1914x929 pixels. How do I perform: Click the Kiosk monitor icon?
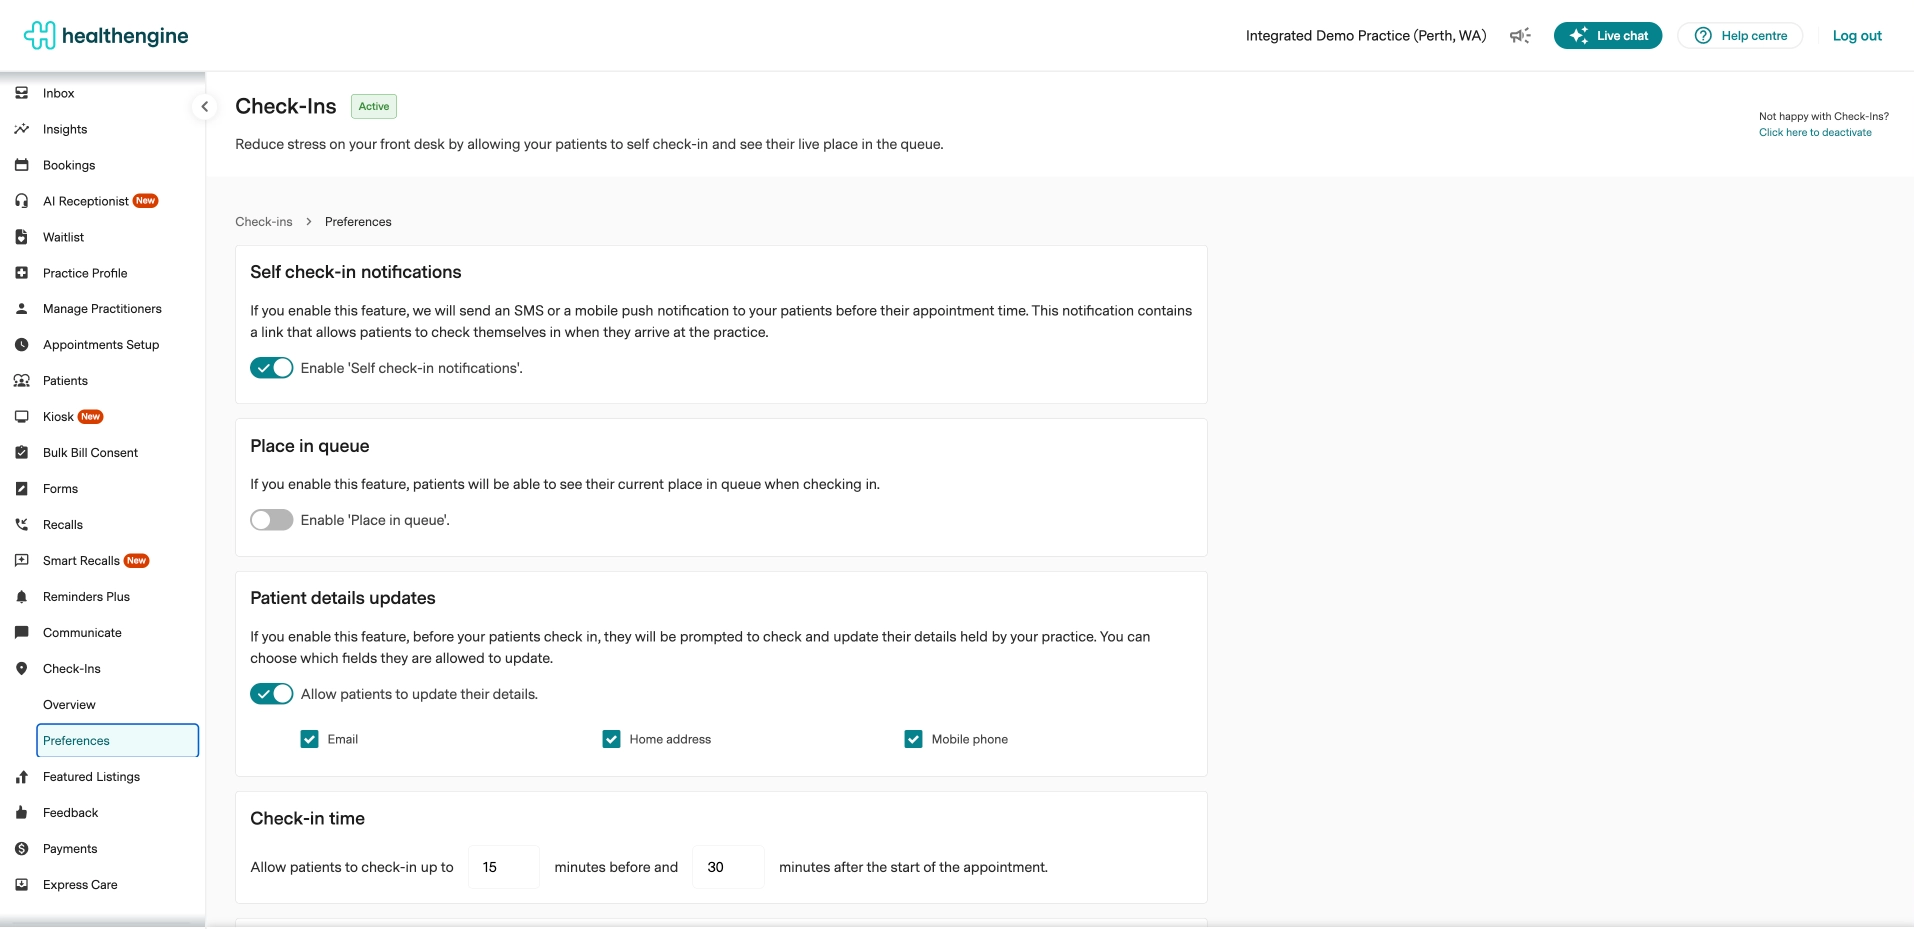tap(21, 417)
